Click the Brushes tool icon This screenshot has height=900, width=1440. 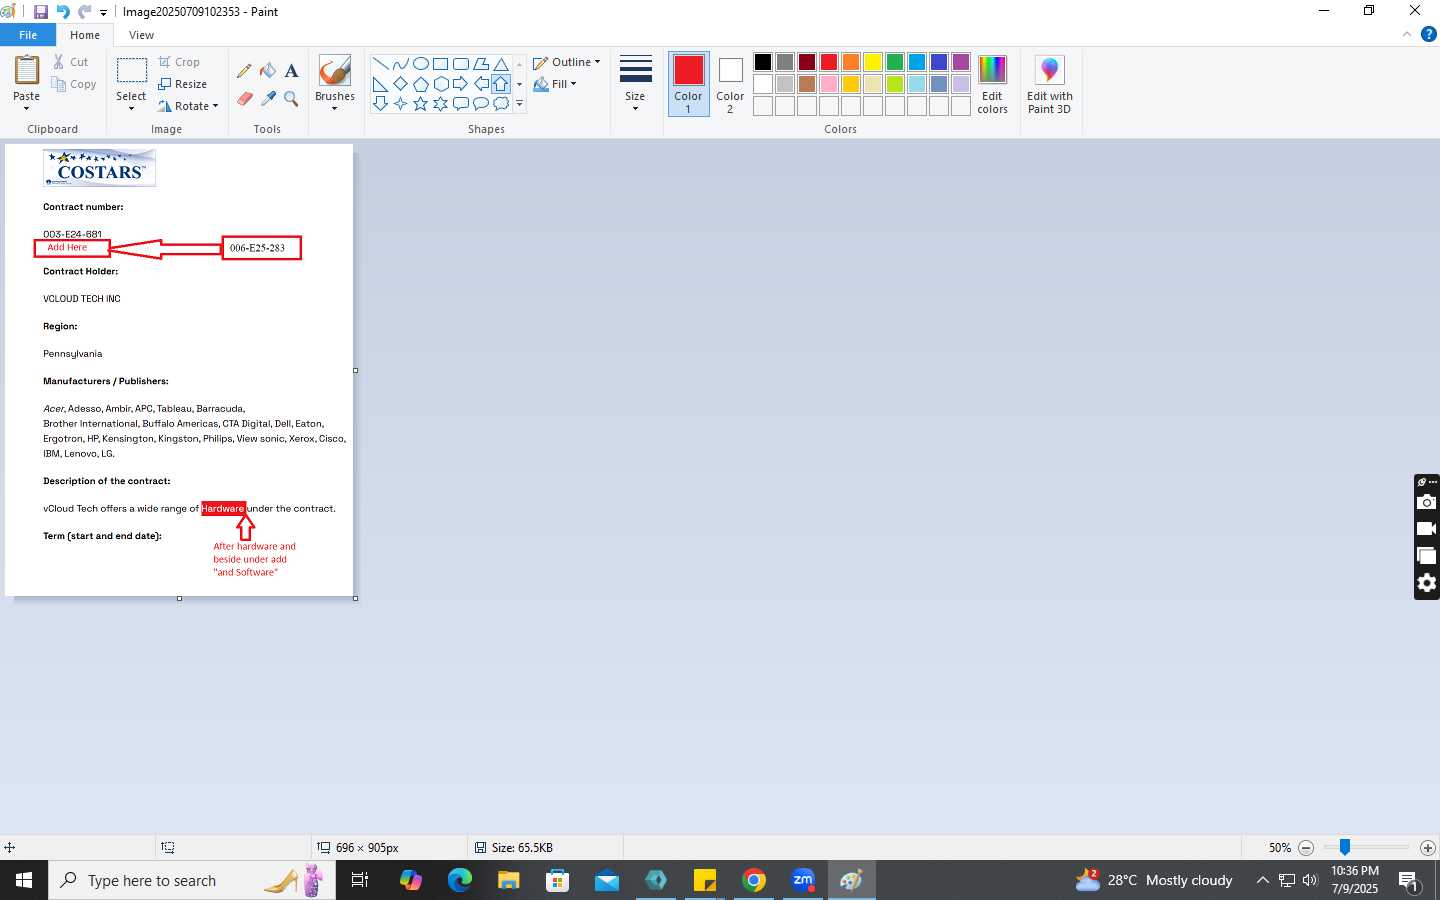(334, 70)
